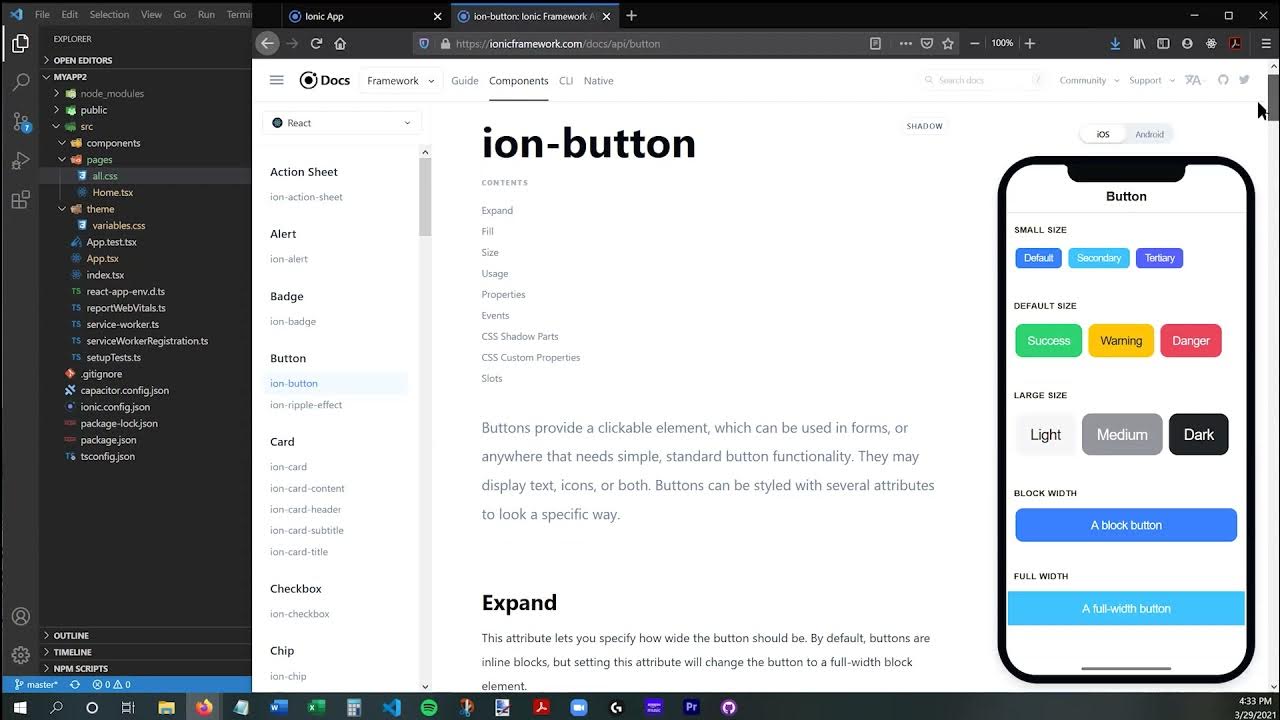Click the Warning button in preview

pos(1121,341)
